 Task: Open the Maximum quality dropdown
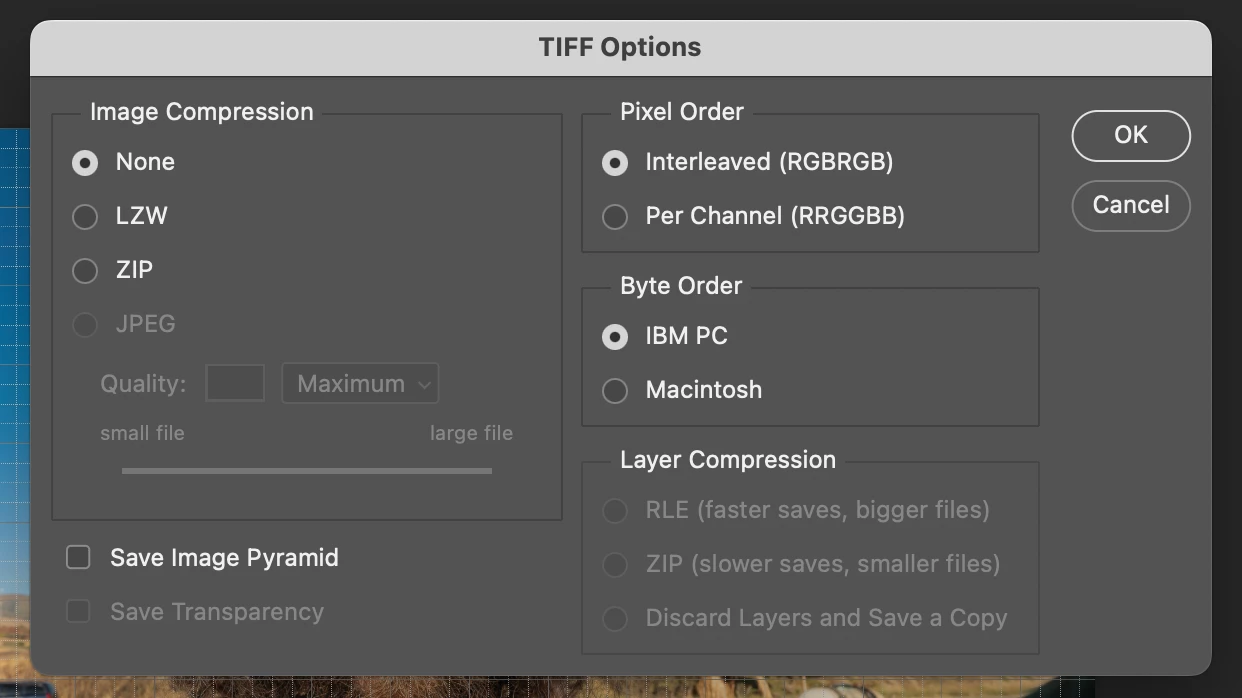[360, 384]
